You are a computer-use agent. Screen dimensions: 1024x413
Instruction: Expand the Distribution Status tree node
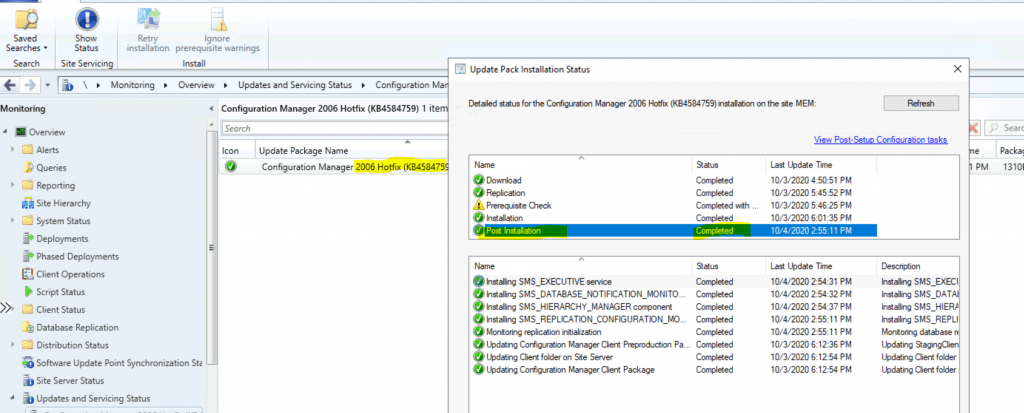[x=12, y=345]
